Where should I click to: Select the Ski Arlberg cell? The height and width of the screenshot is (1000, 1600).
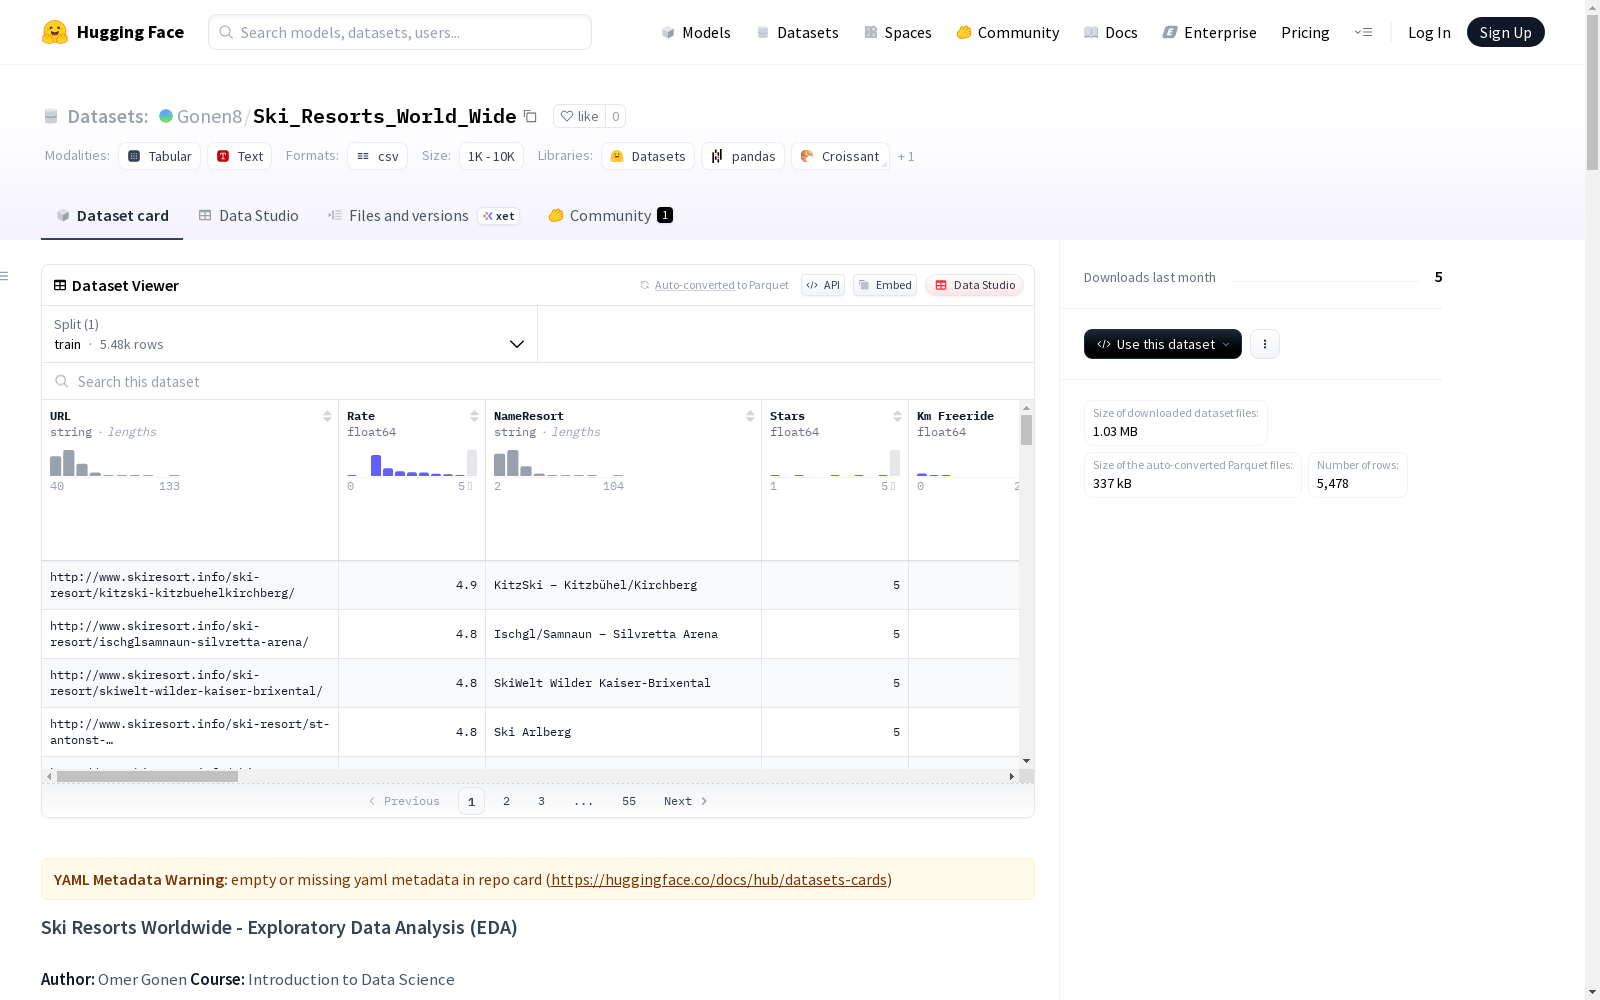(623, 732)
